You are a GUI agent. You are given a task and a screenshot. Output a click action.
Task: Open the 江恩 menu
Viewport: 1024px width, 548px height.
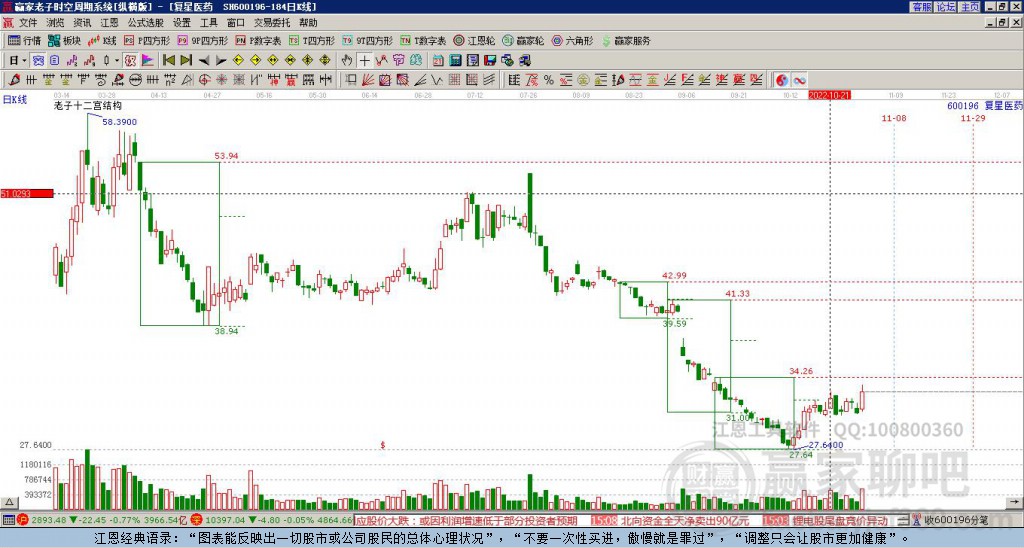[109, 23]
